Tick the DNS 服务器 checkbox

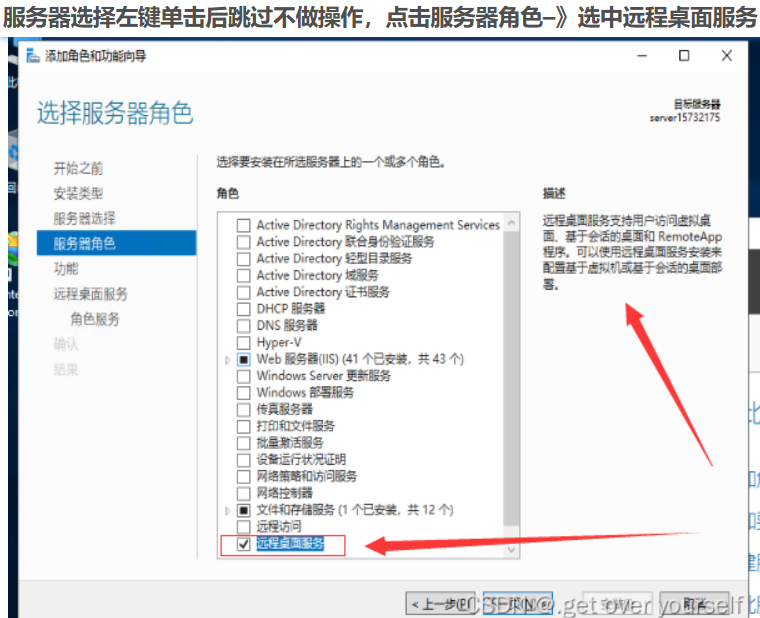pos(243,326)
